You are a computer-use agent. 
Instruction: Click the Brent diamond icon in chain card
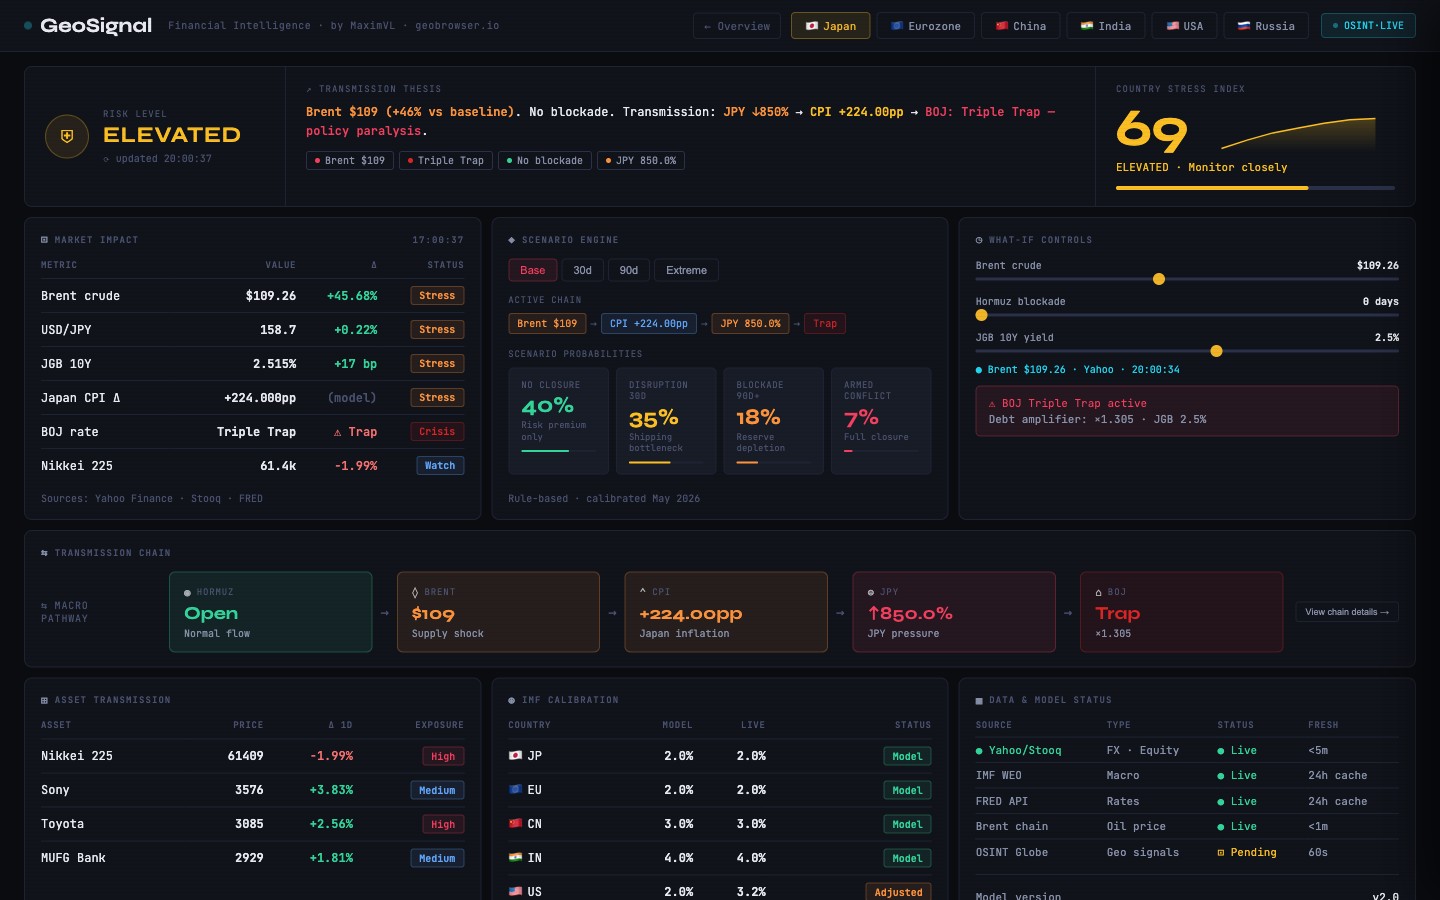[416, 592]
